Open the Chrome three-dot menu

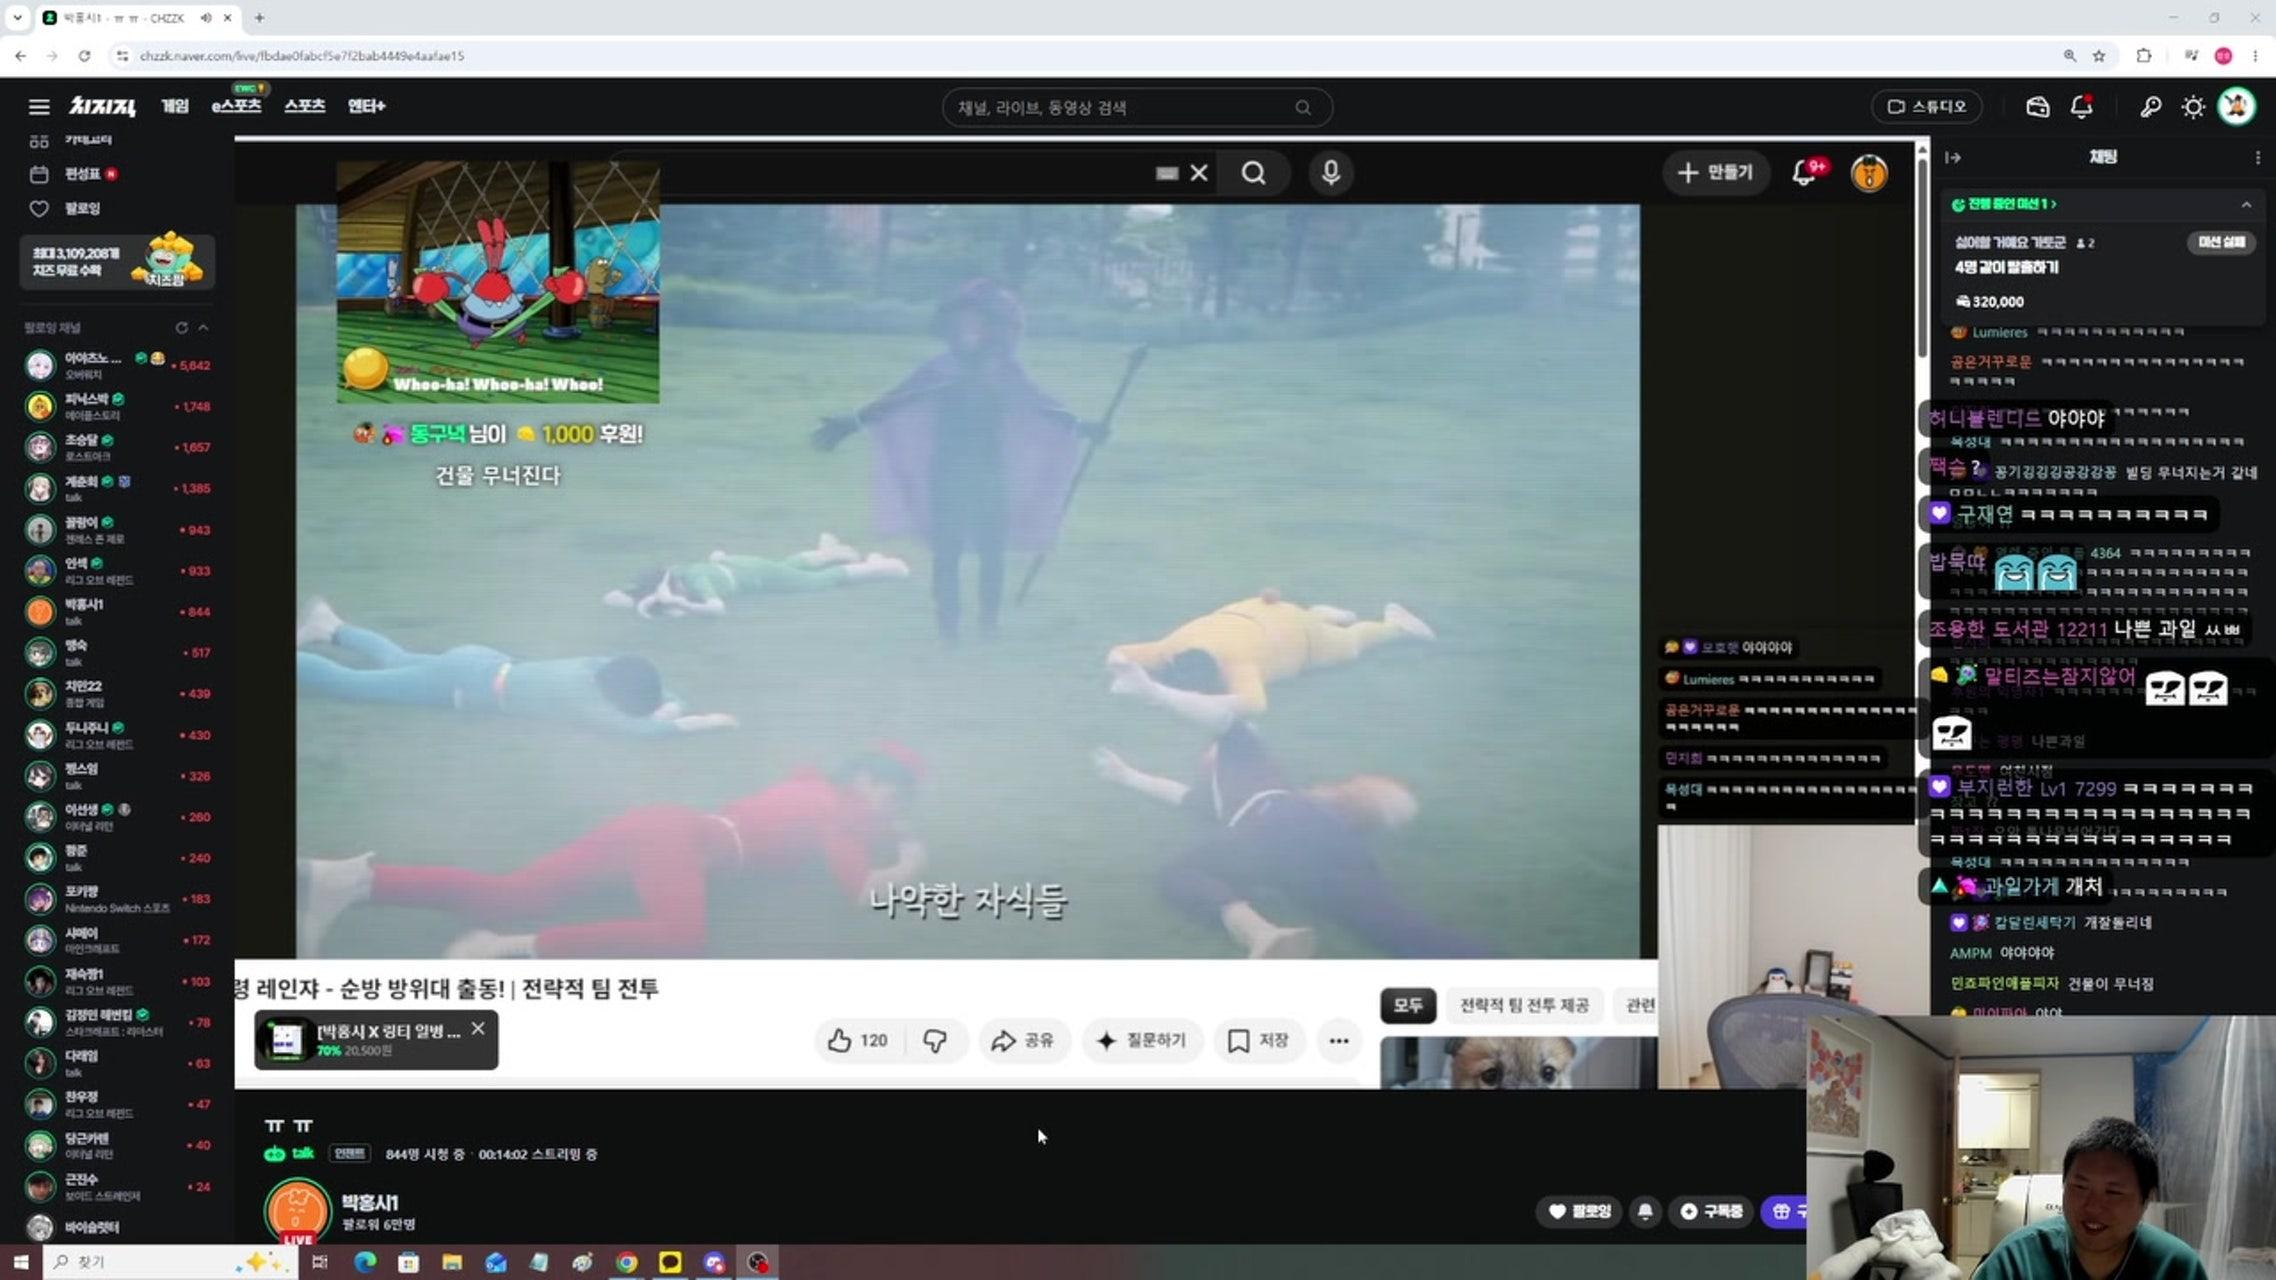(x=2255, y=56)
